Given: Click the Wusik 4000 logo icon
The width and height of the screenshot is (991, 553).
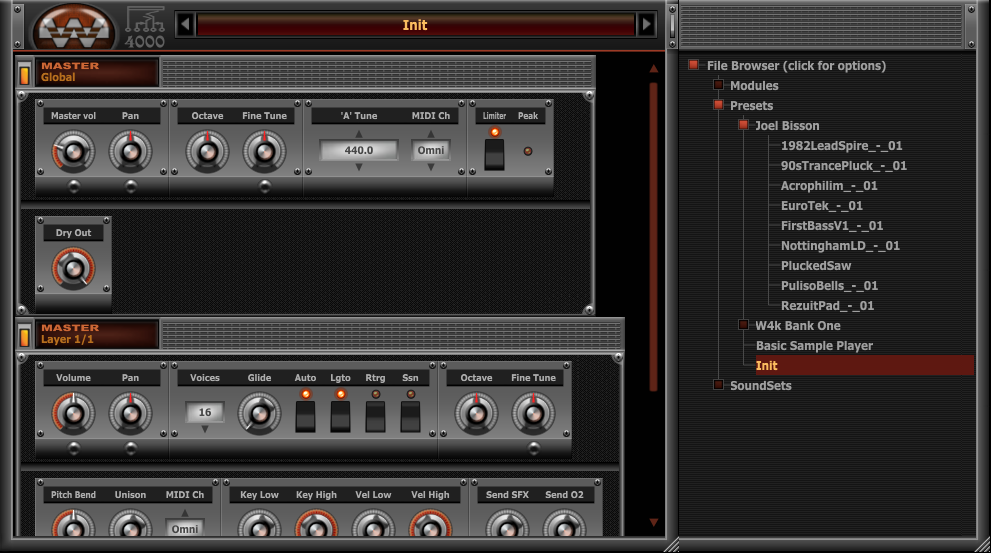Looking at the screenshot, I should [x=74, y=26].
